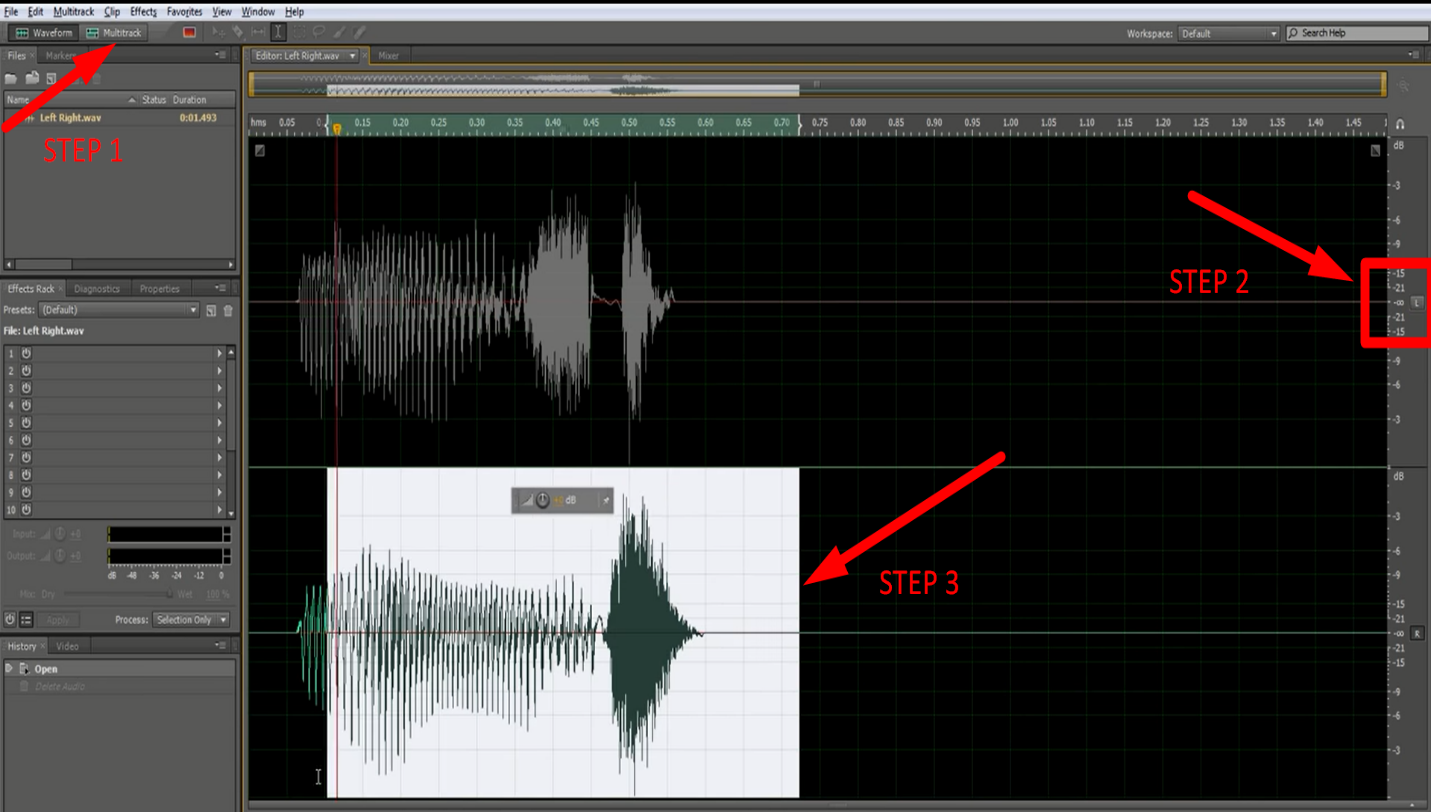The image size is (1431, 812).
Task: Toggle the entire Effects Rack power button
Action: point(10,619)
